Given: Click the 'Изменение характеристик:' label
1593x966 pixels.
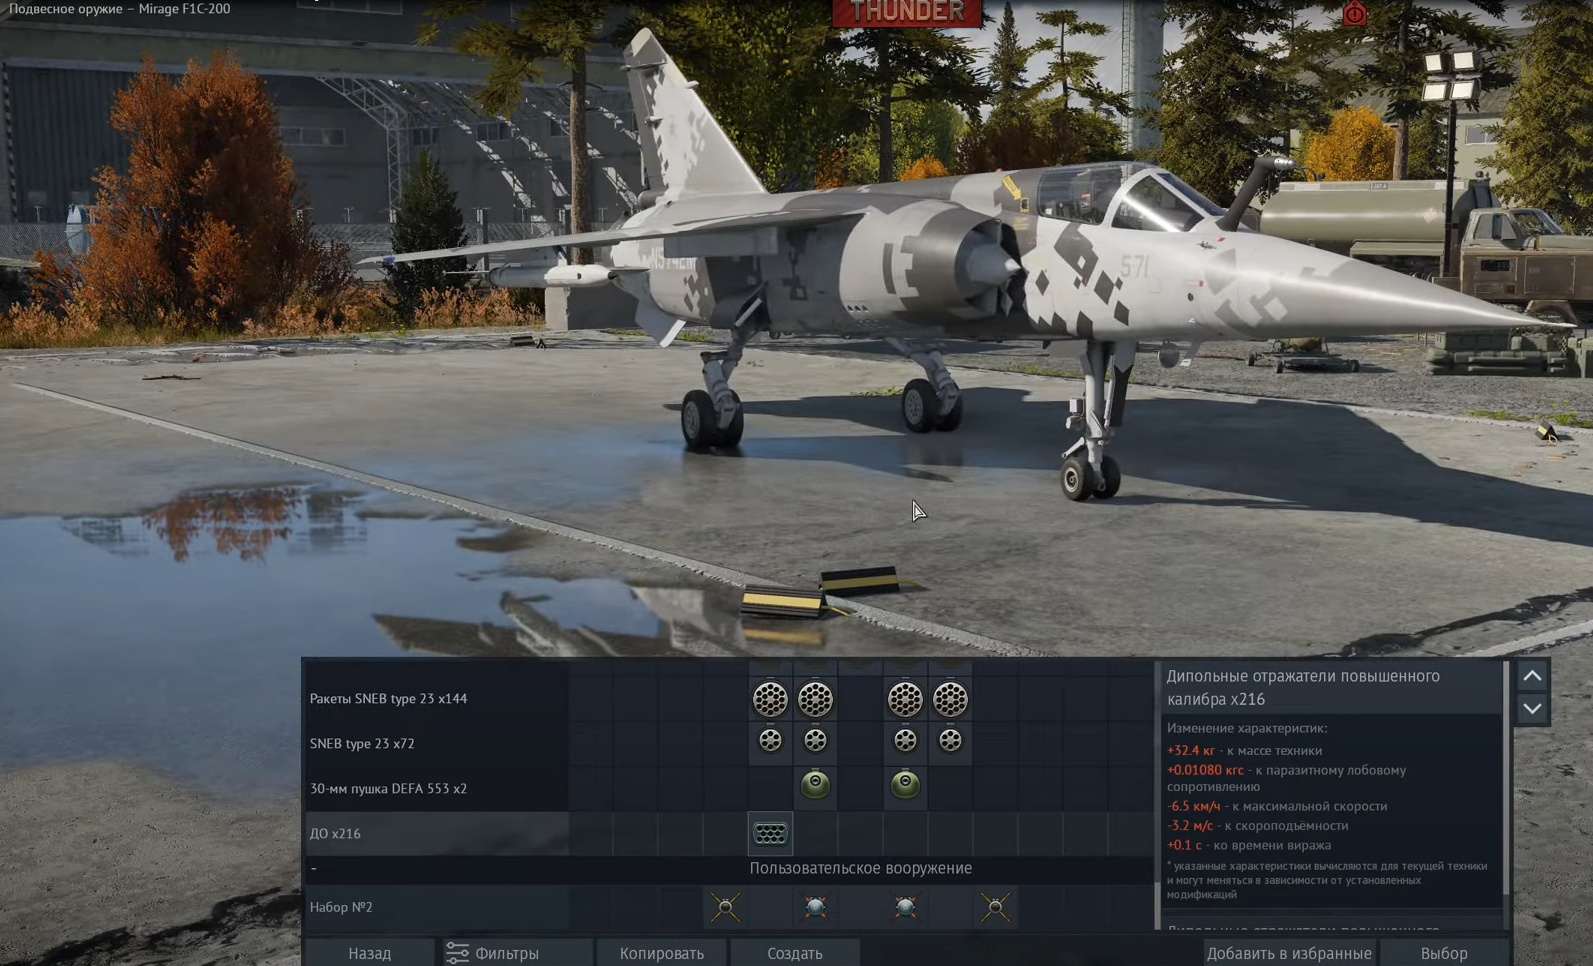Looking at the screenshot, I should pyautogui.click(x=1247, y=728).
